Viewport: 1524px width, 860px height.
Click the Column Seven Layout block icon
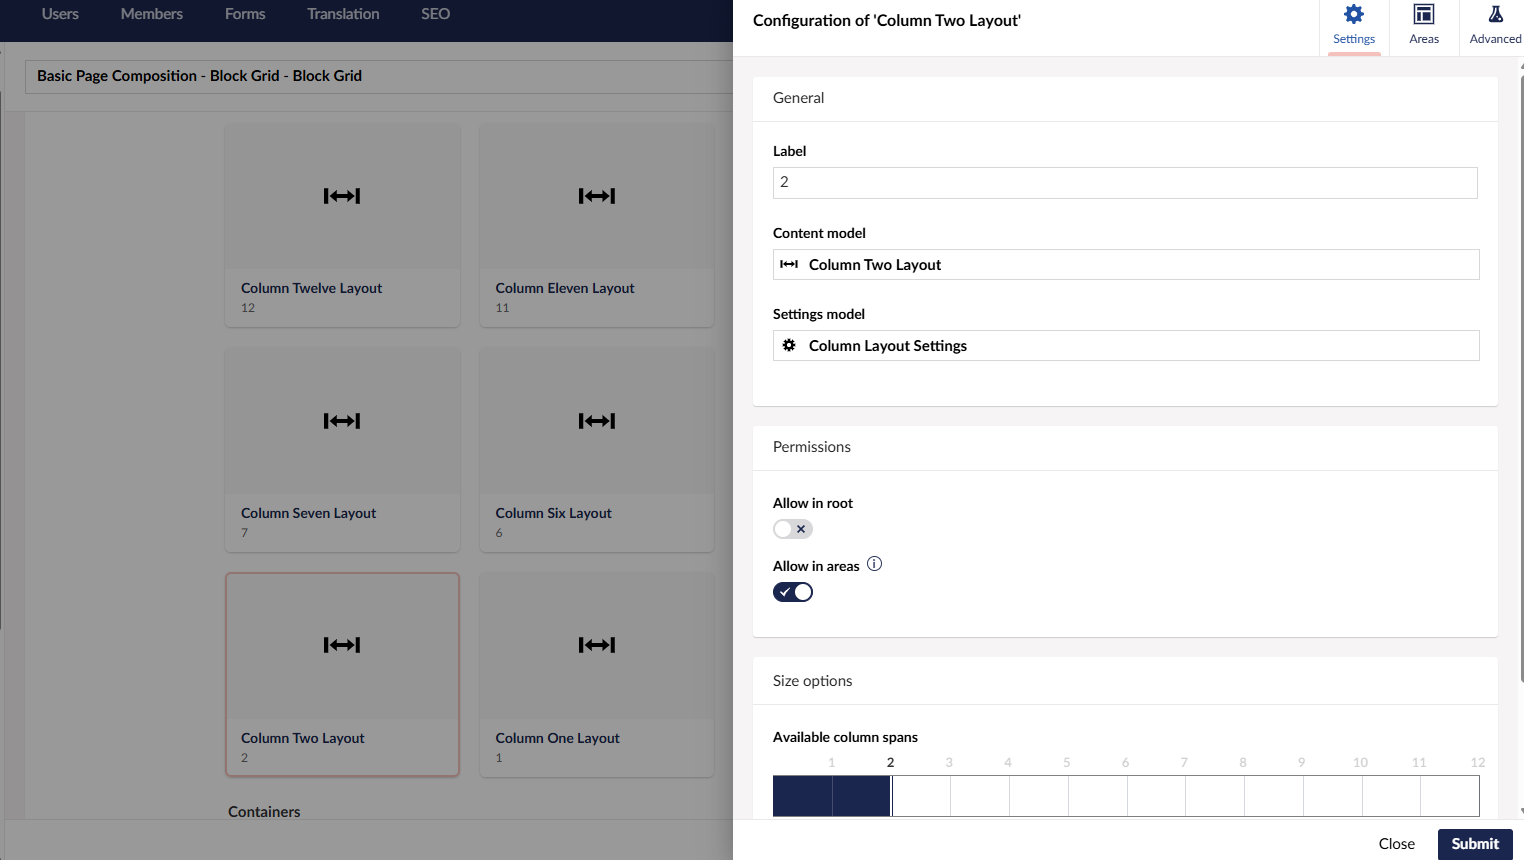[x=342, y=421]
